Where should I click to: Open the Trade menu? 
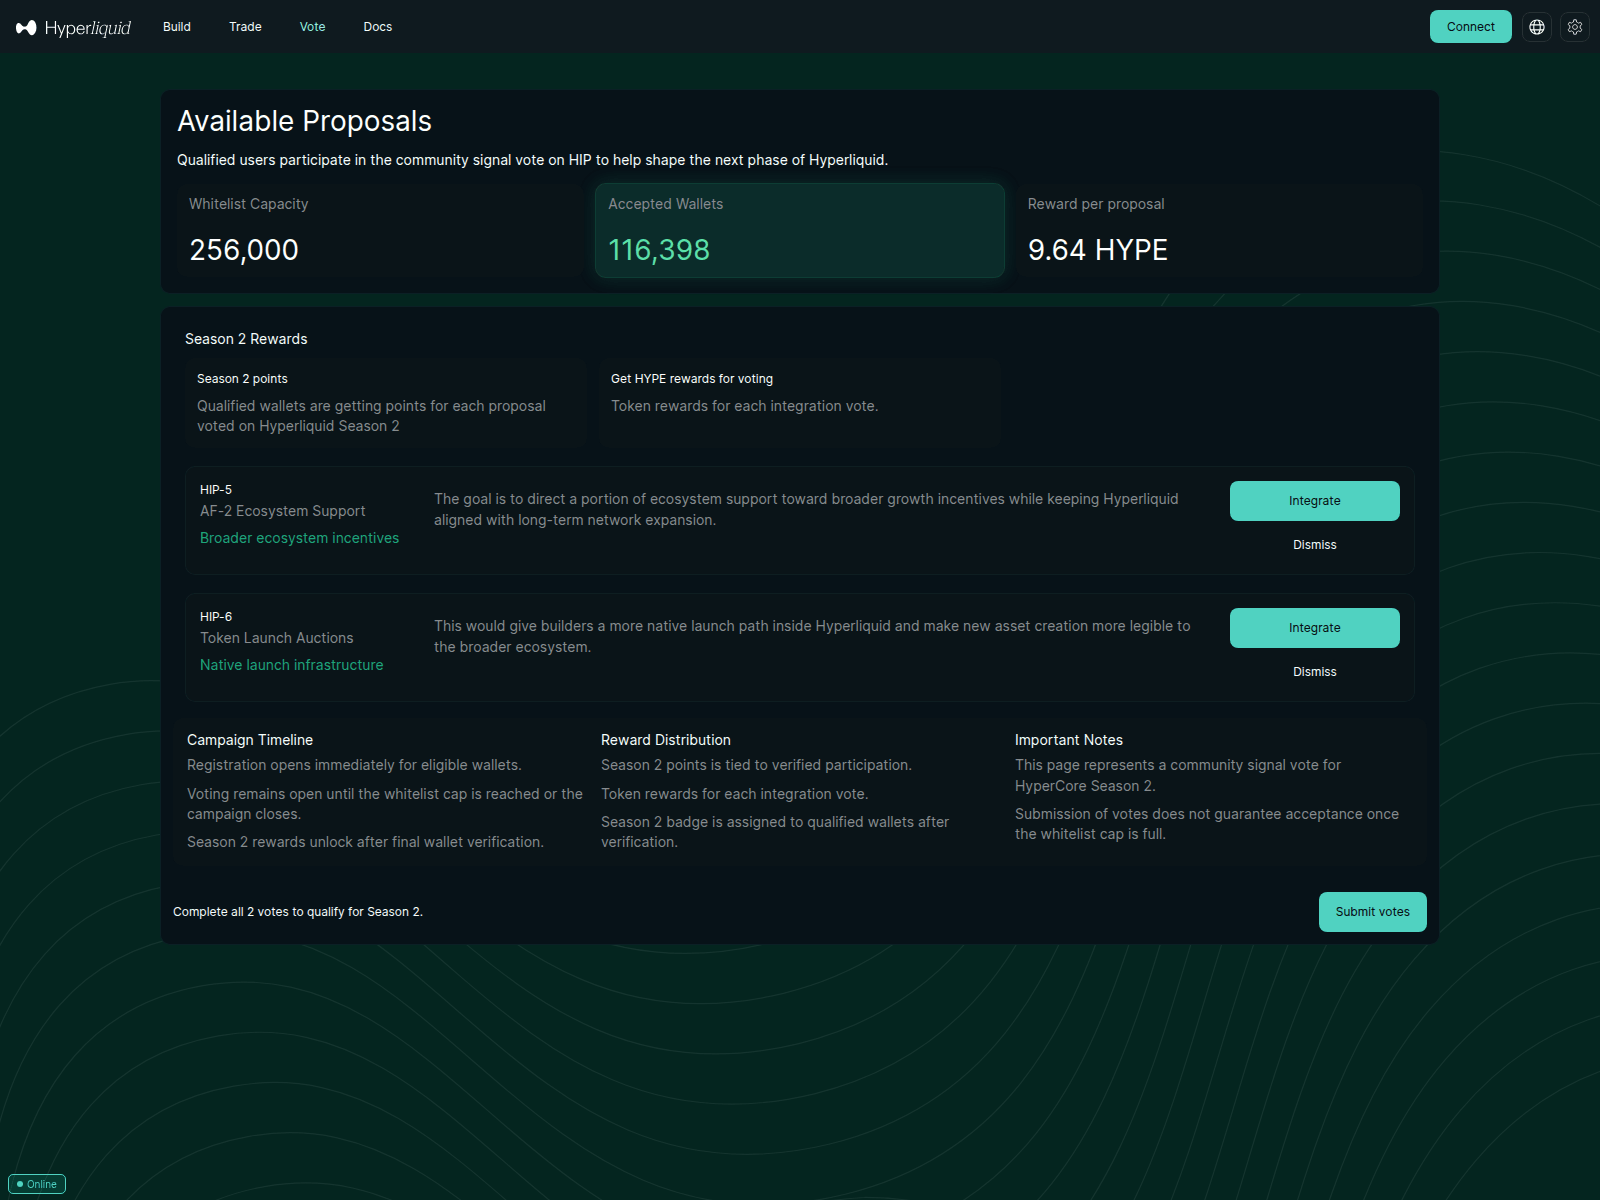tap(245, 27)
